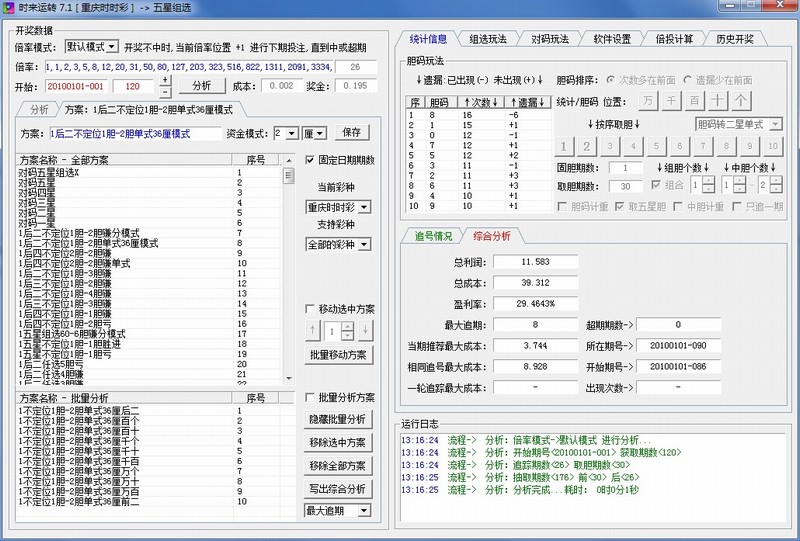
Task: Enable the 批量分析方案 checkbox
Action: tap(310, 397)
